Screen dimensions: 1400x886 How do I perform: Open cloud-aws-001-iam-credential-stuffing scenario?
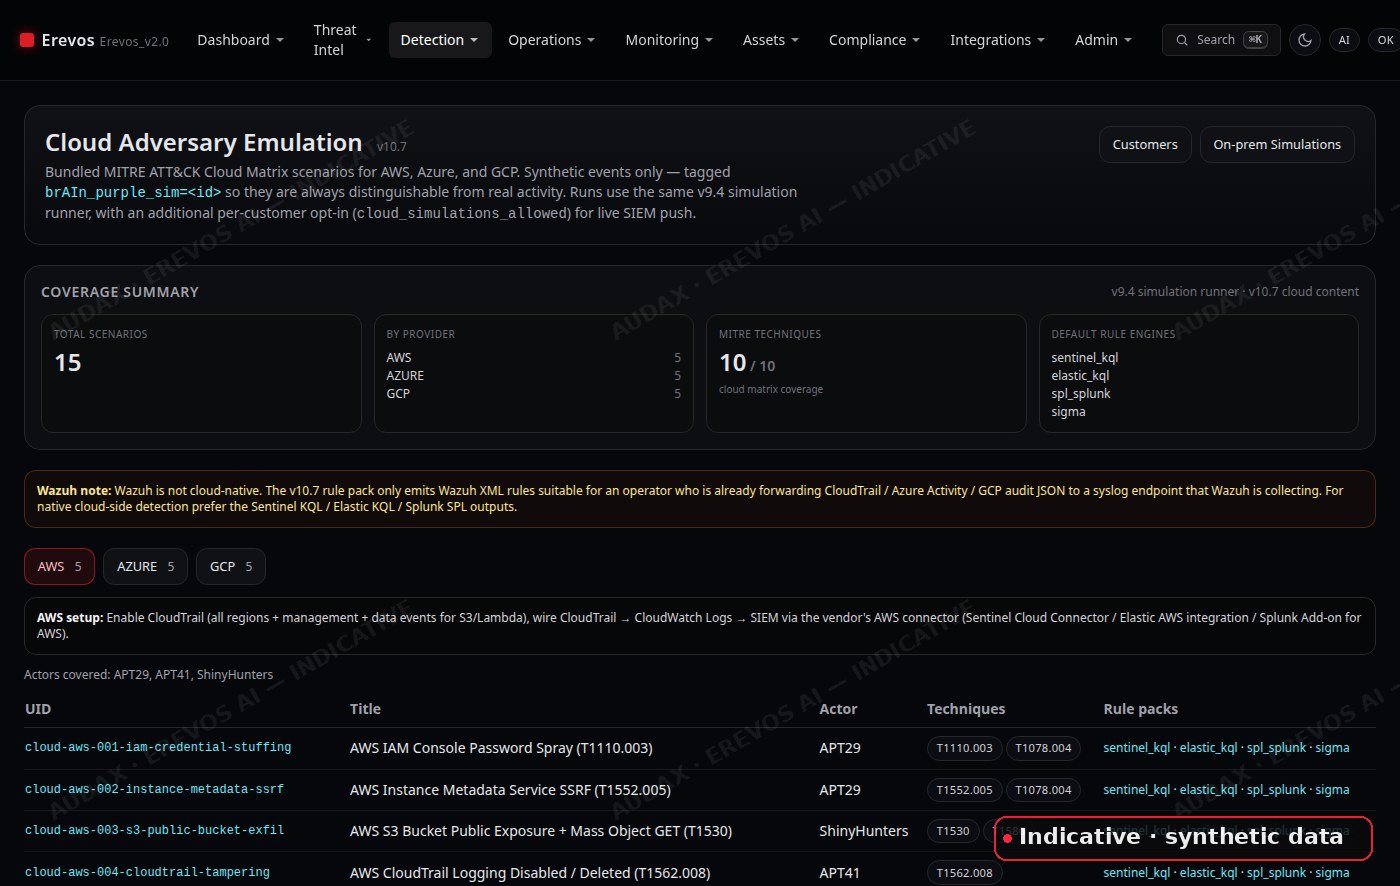[158, 747]
